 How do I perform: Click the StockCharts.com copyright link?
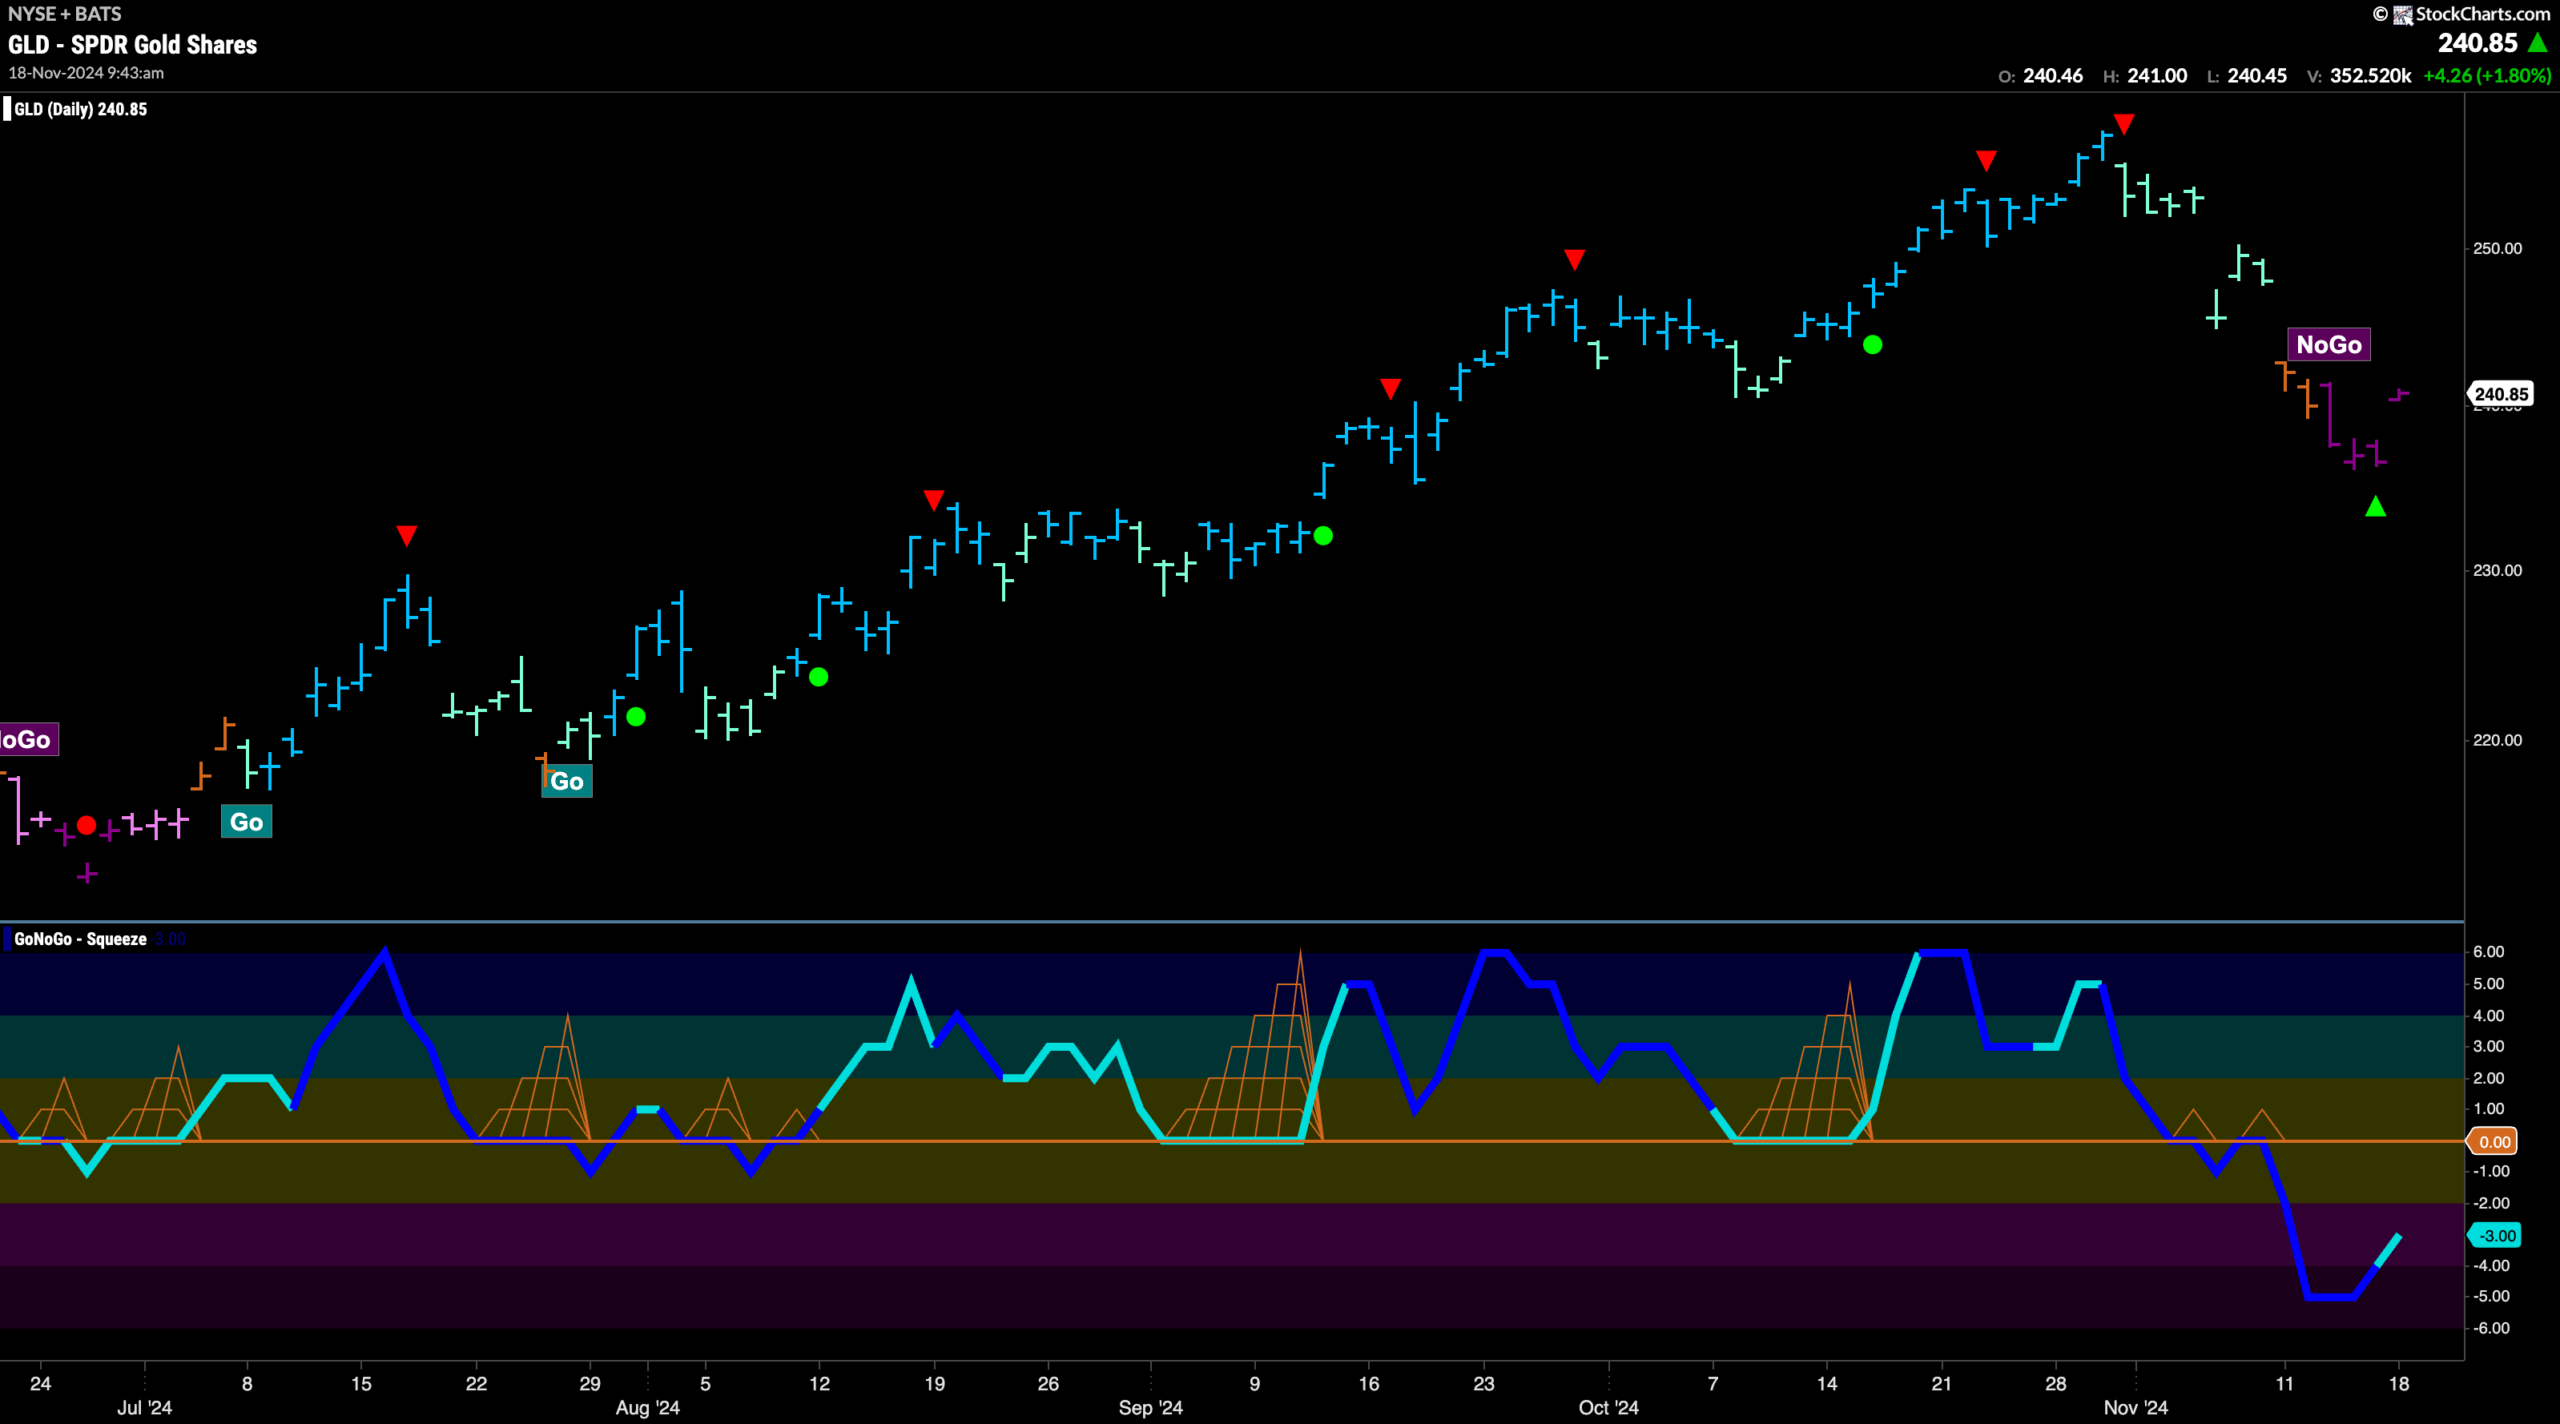tap(2462, 14)
